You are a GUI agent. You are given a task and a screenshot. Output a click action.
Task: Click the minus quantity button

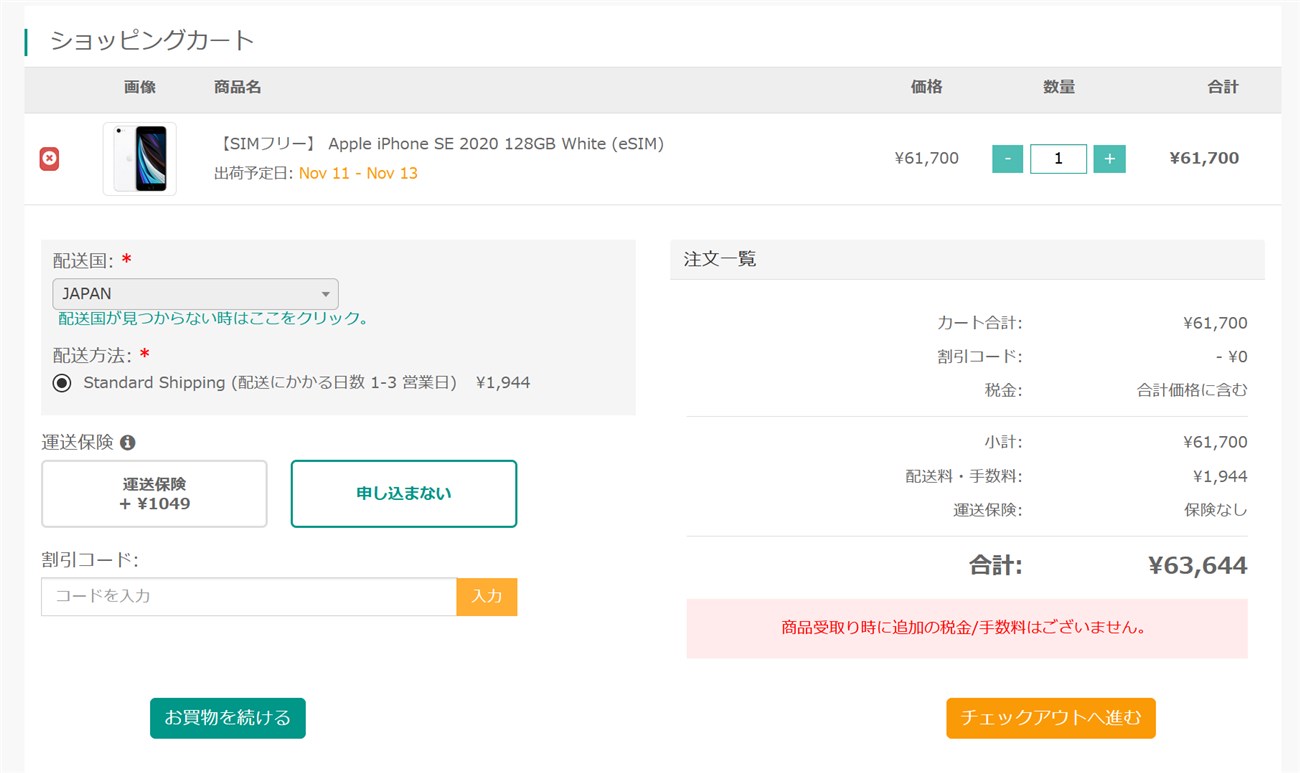tap(1007, 159)
